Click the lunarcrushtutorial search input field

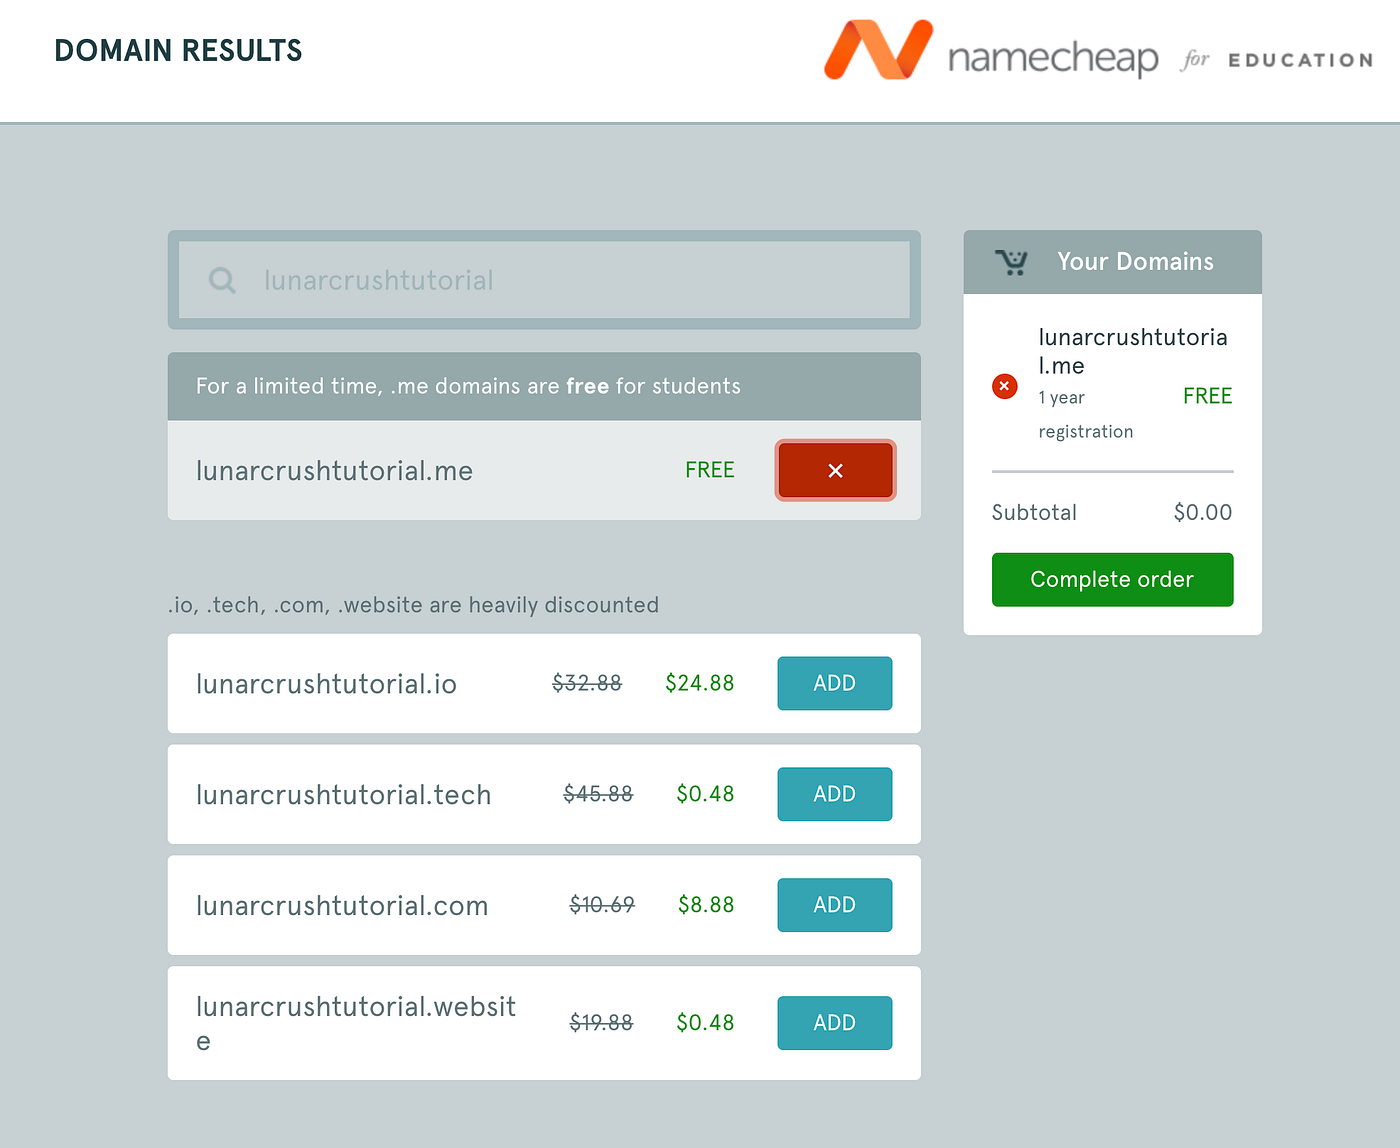(x=544, y=280)
